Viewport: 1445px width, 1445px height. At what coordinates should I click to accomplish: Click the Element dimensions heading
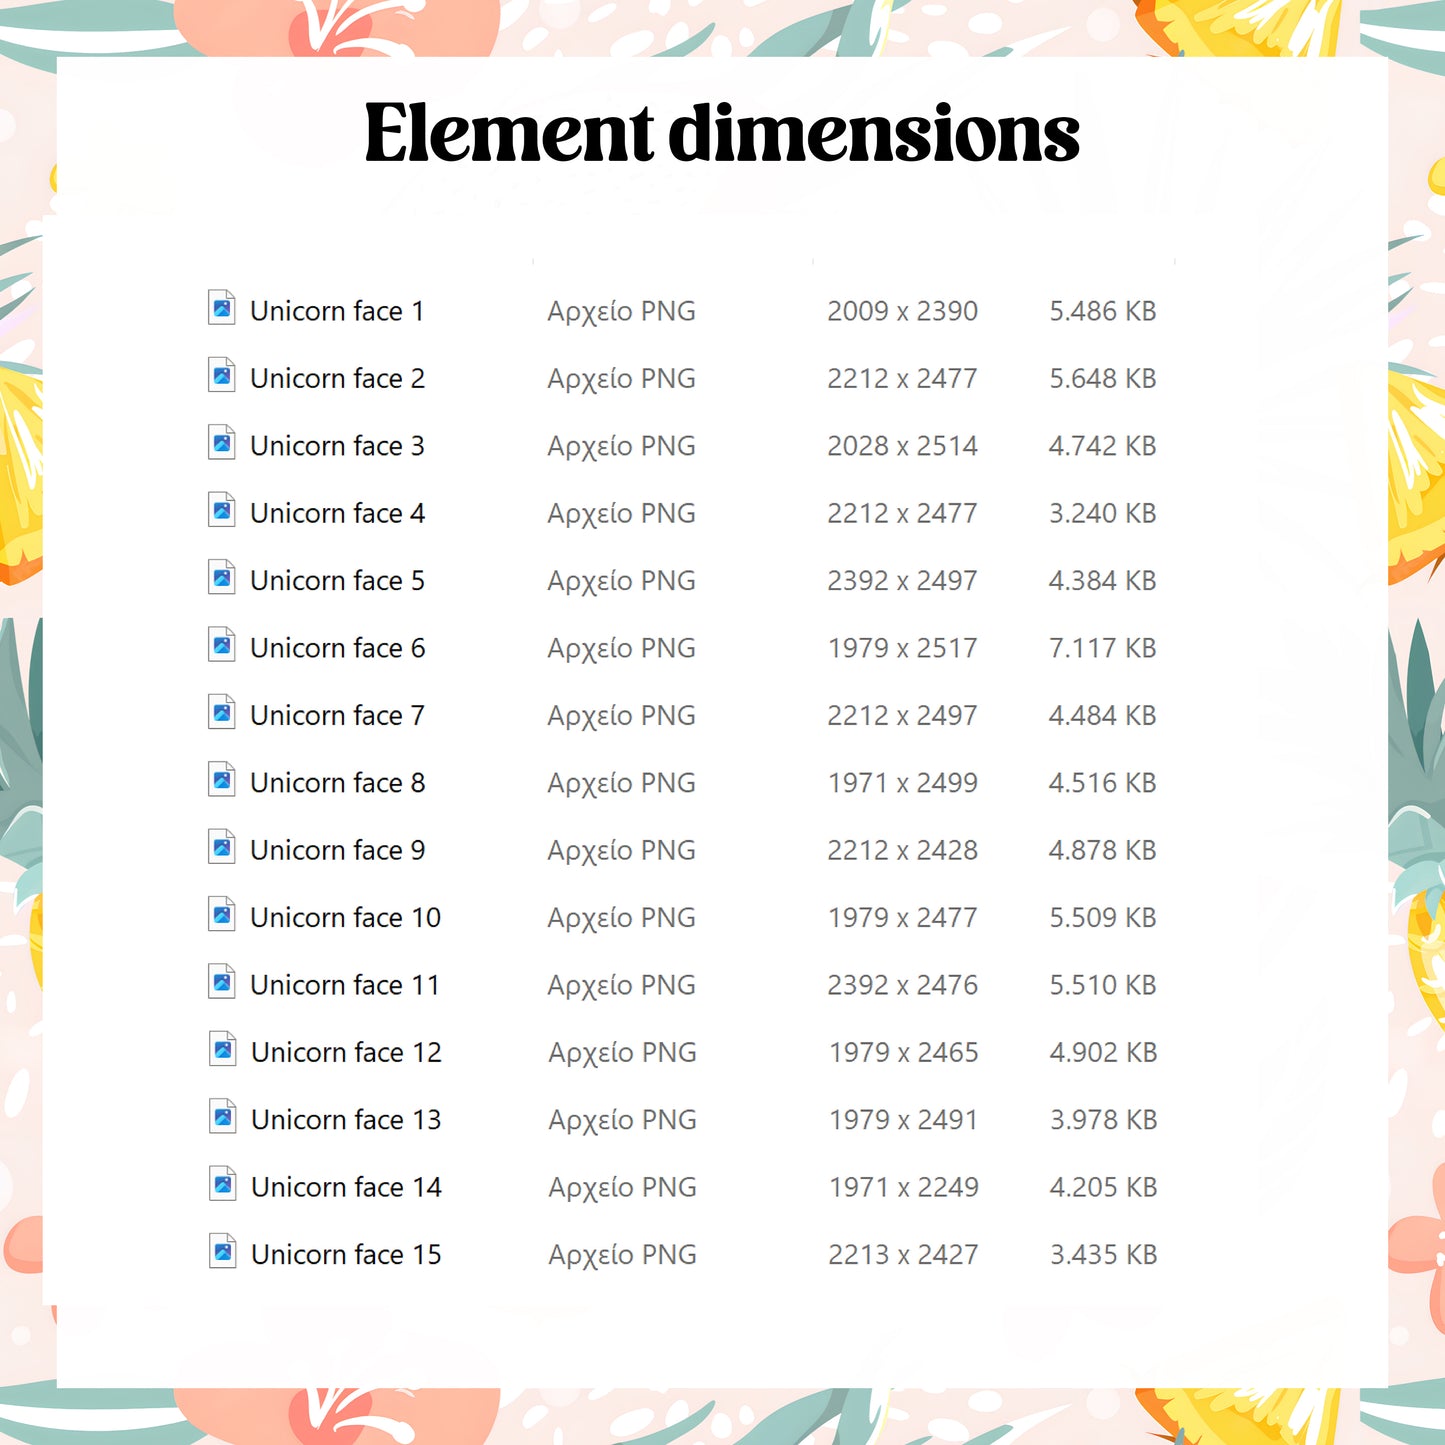coord(722,132)
